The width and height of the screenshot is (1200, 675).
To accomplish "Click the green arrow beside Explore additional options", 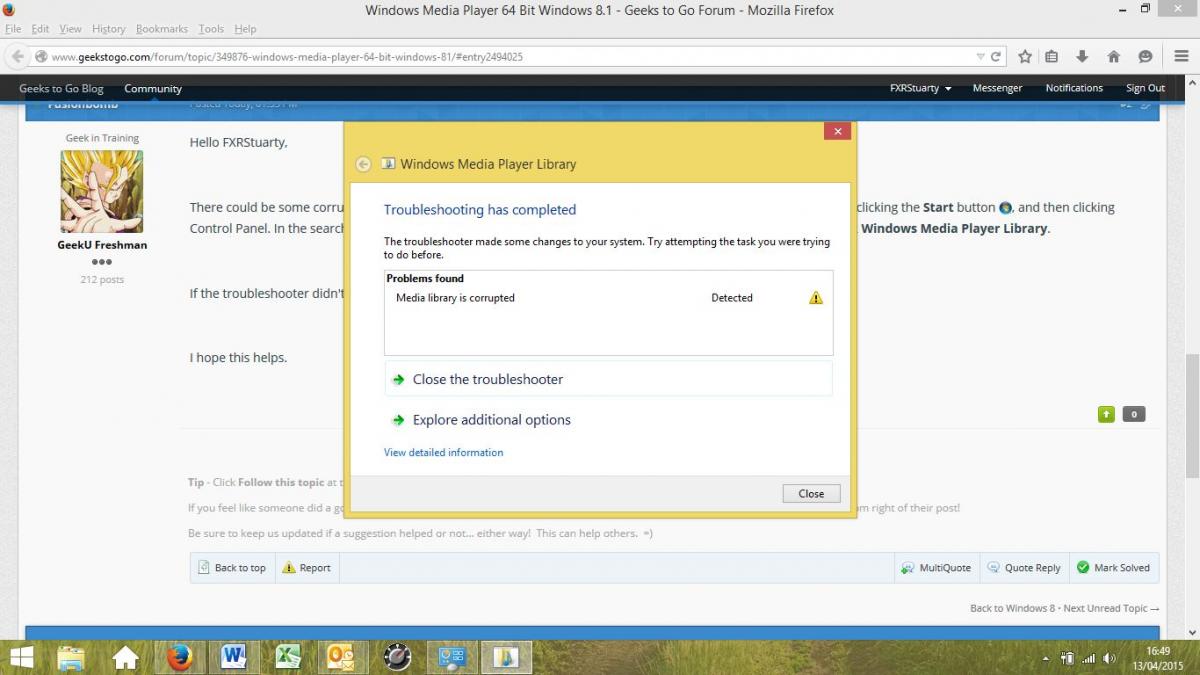I will pos(398,420).
